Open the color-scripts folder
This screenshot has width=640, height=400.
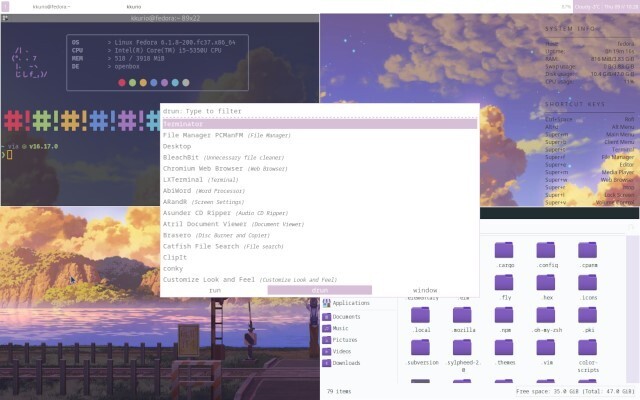coord(588,347)
